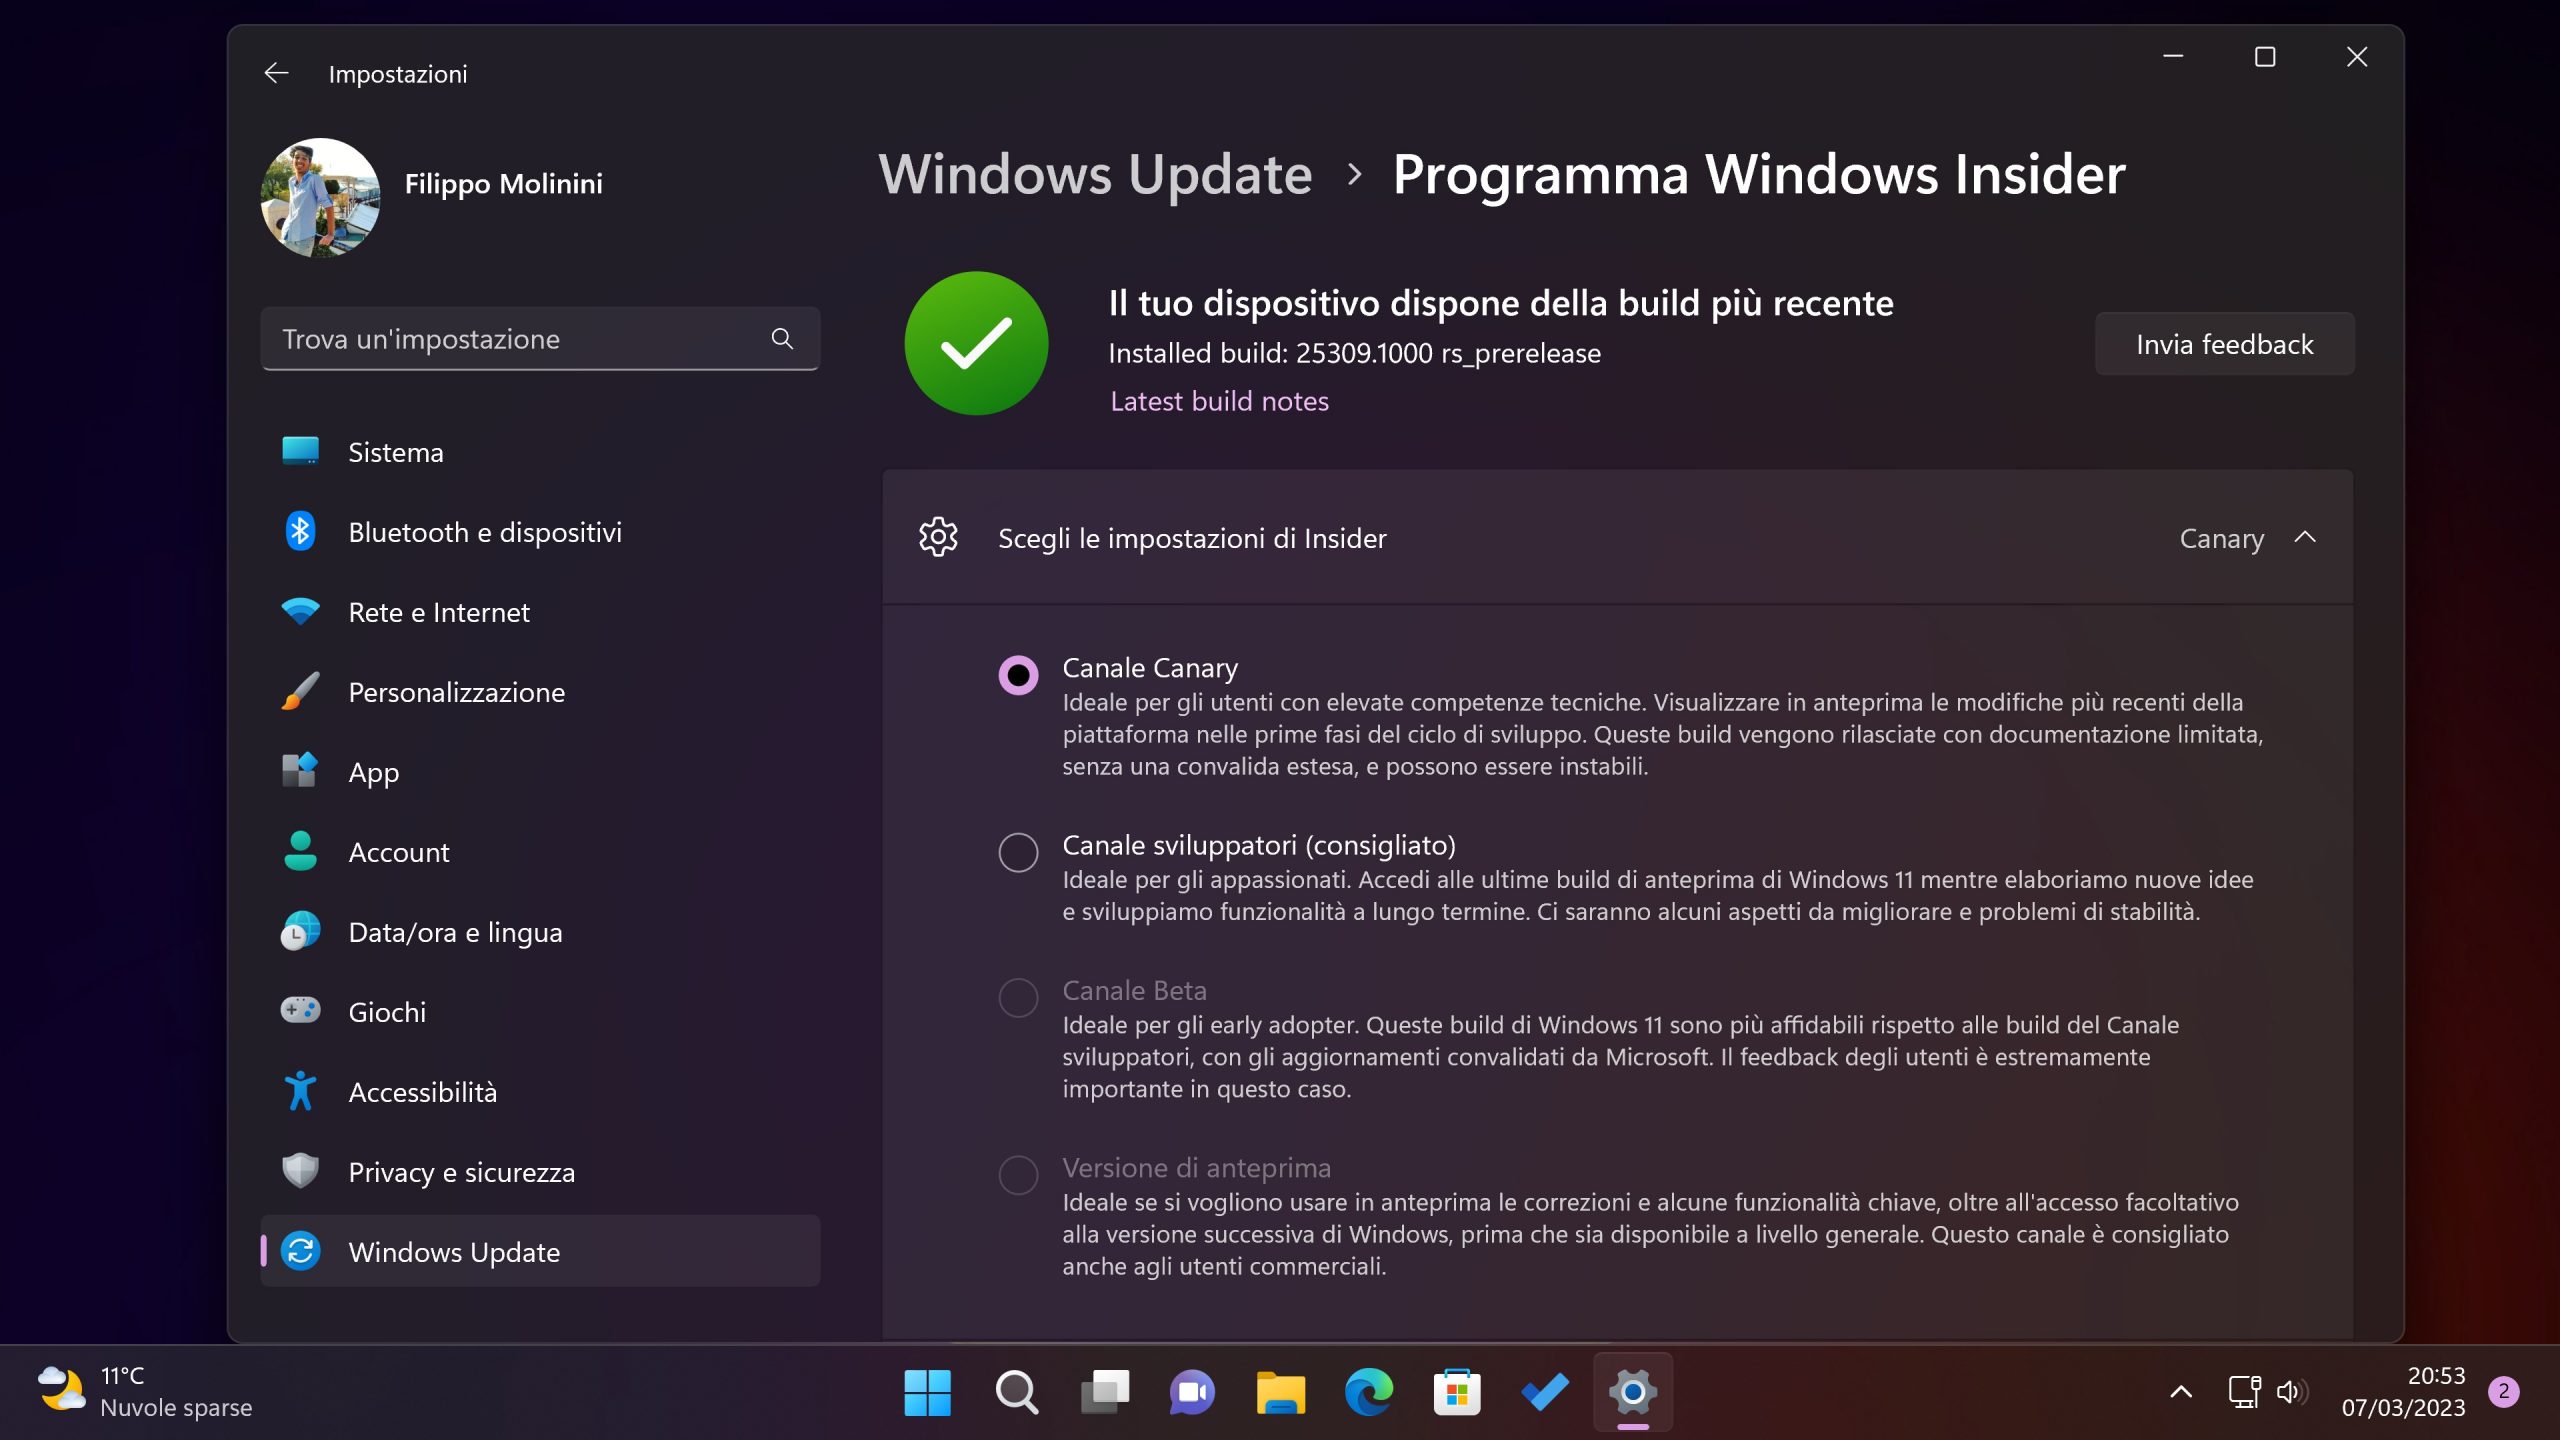
Task: Open Latest build notes link
Action: tap(1219, 401)
